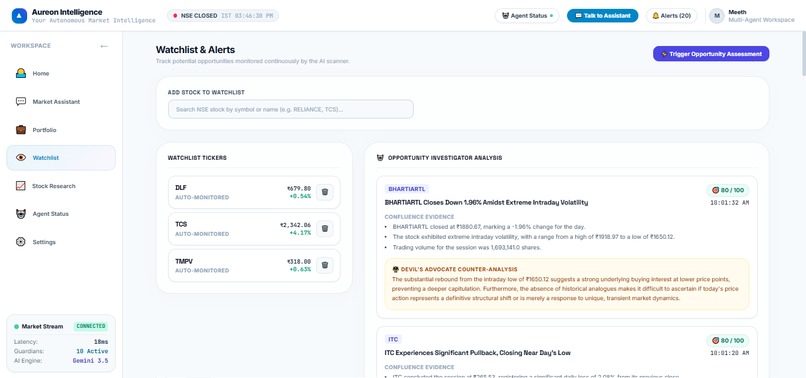Click the DLF price ₹679.80
This screenshot has width=806, height=378.
[x=299, y=189]
